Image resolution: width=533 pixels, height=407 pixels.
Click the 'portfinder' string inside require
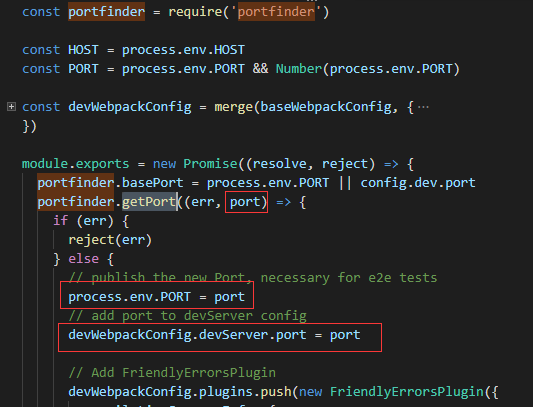point(276,12)
